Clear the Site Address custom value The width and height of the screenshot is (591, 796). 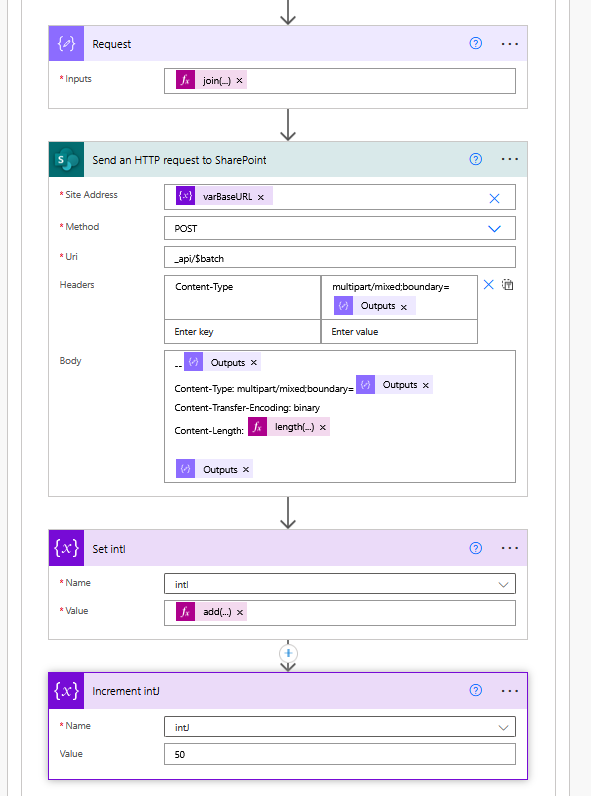[x=494, y=198]
